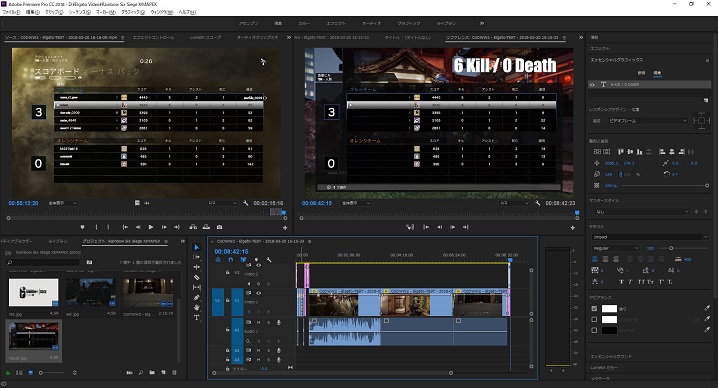Toggle fill appearance checkbox
The width and height of the screenshot is (718, 388).
(x=594, y=309)
